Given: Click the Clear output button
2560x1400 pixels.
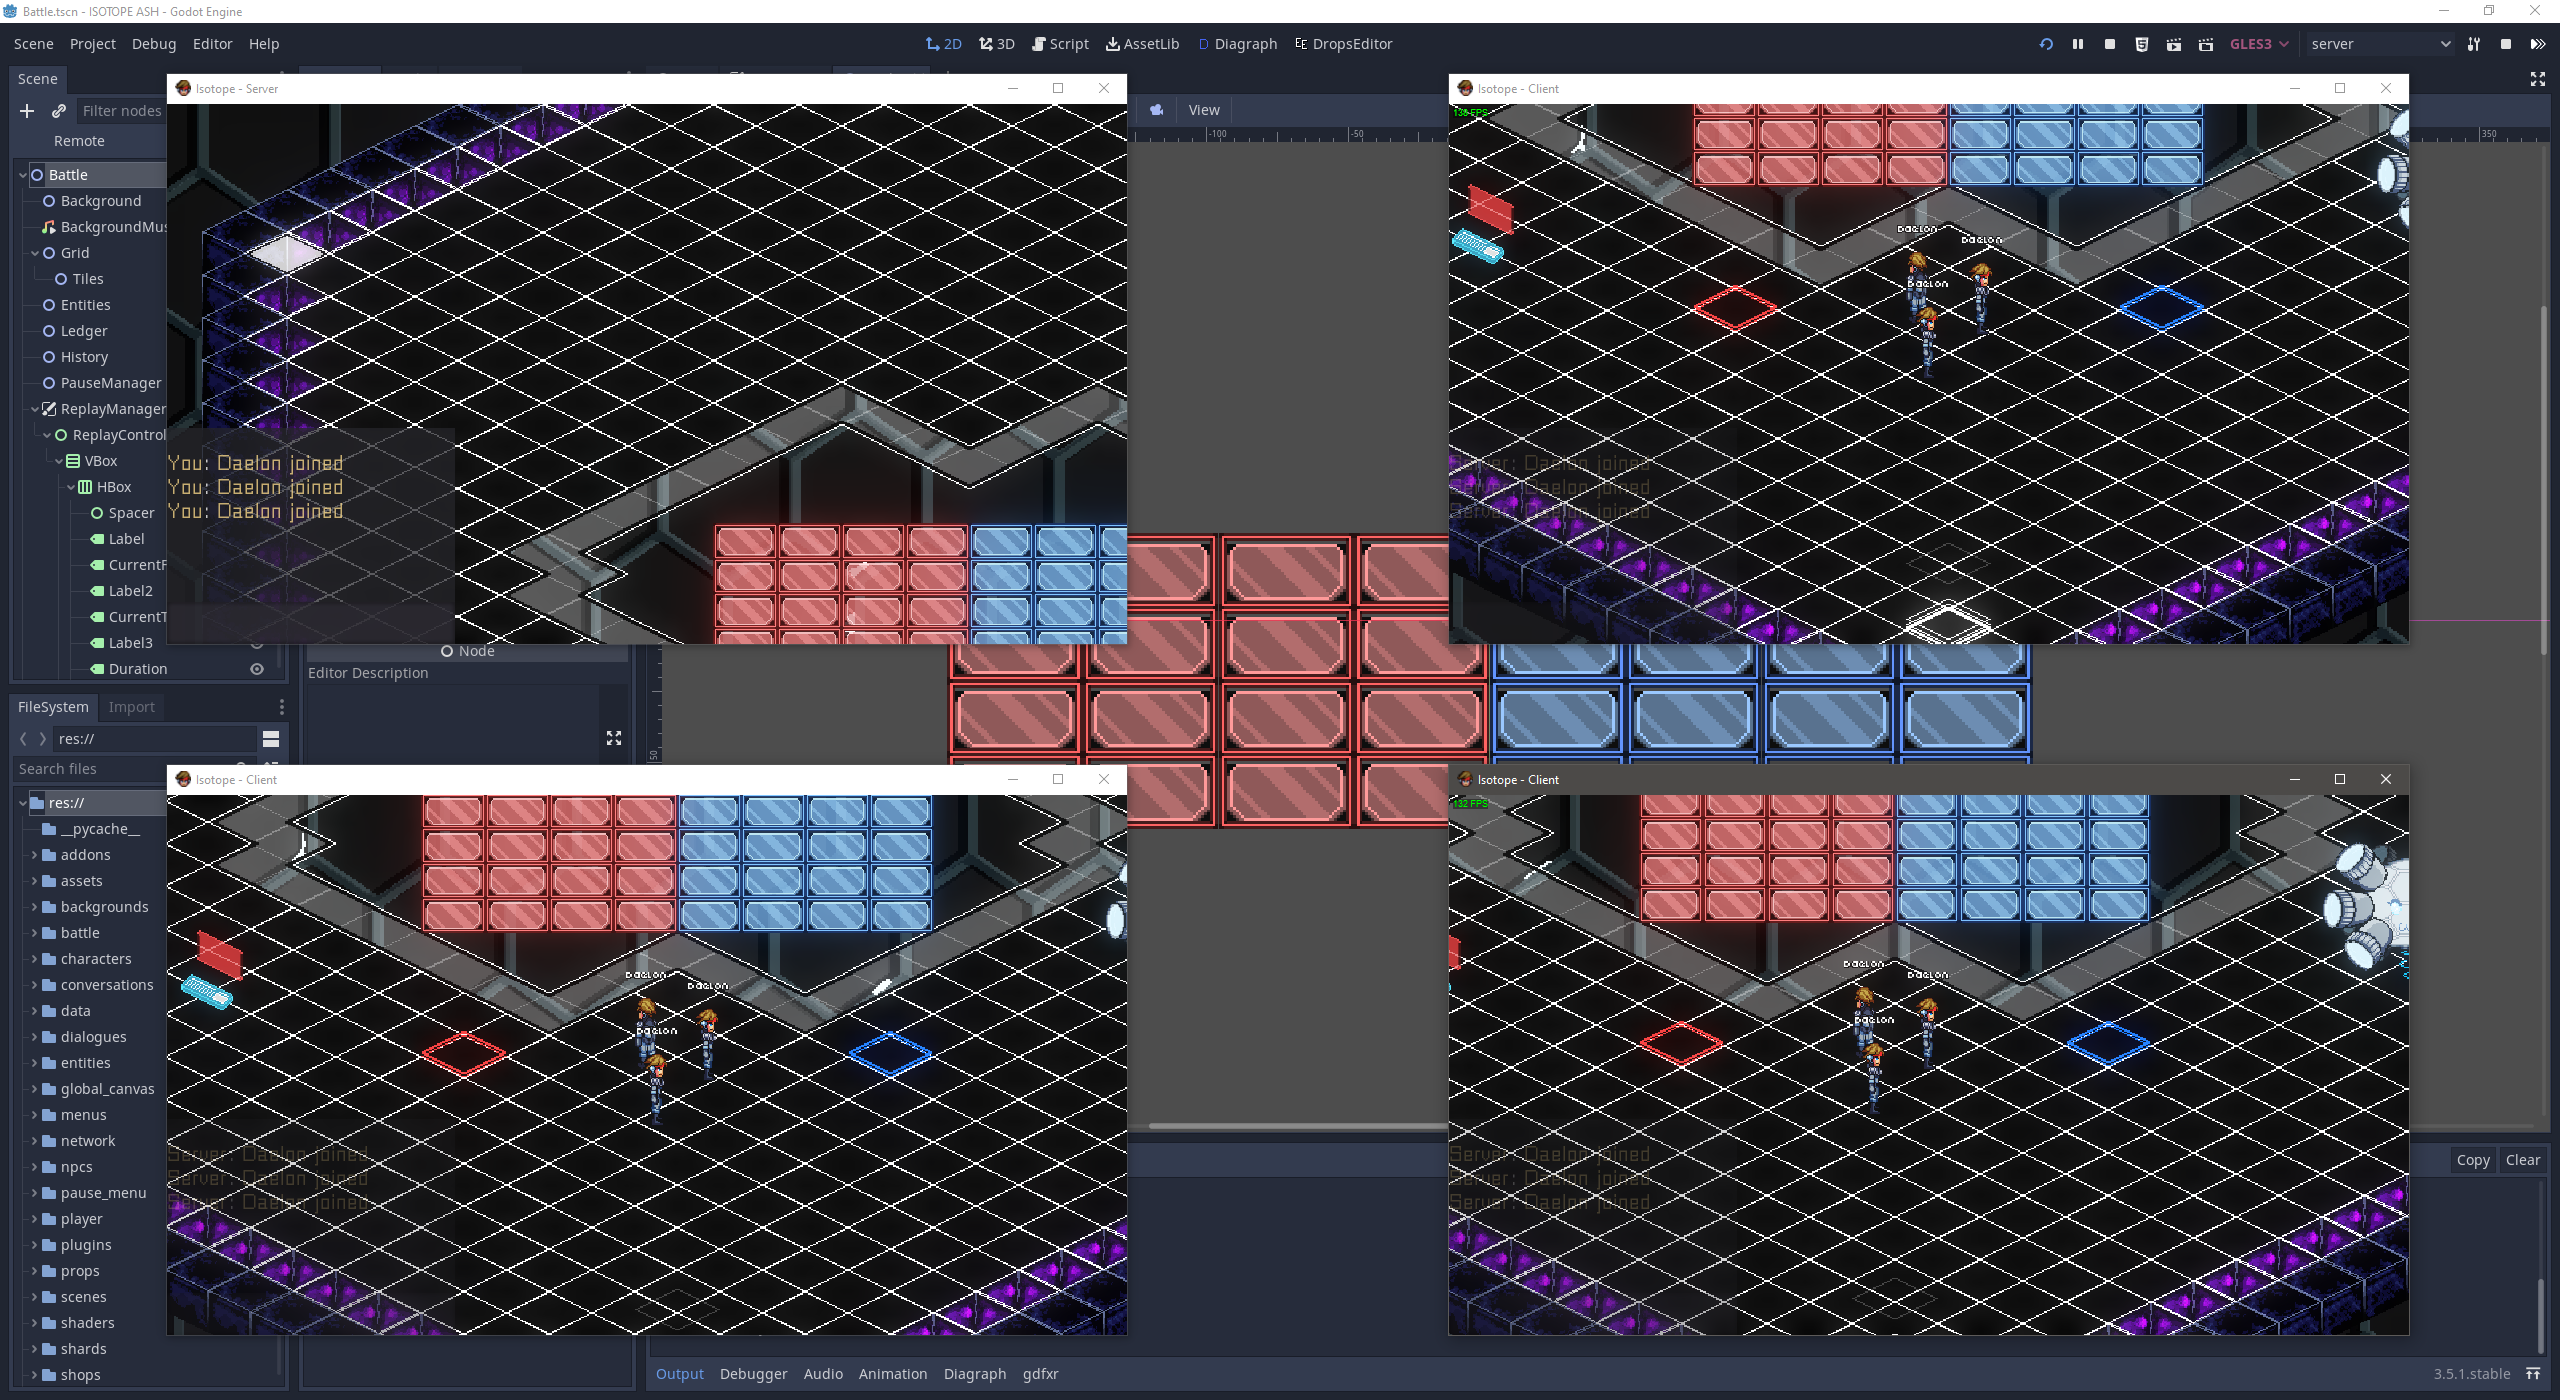Looking at the screenshot, I should click(2522, 1160).
